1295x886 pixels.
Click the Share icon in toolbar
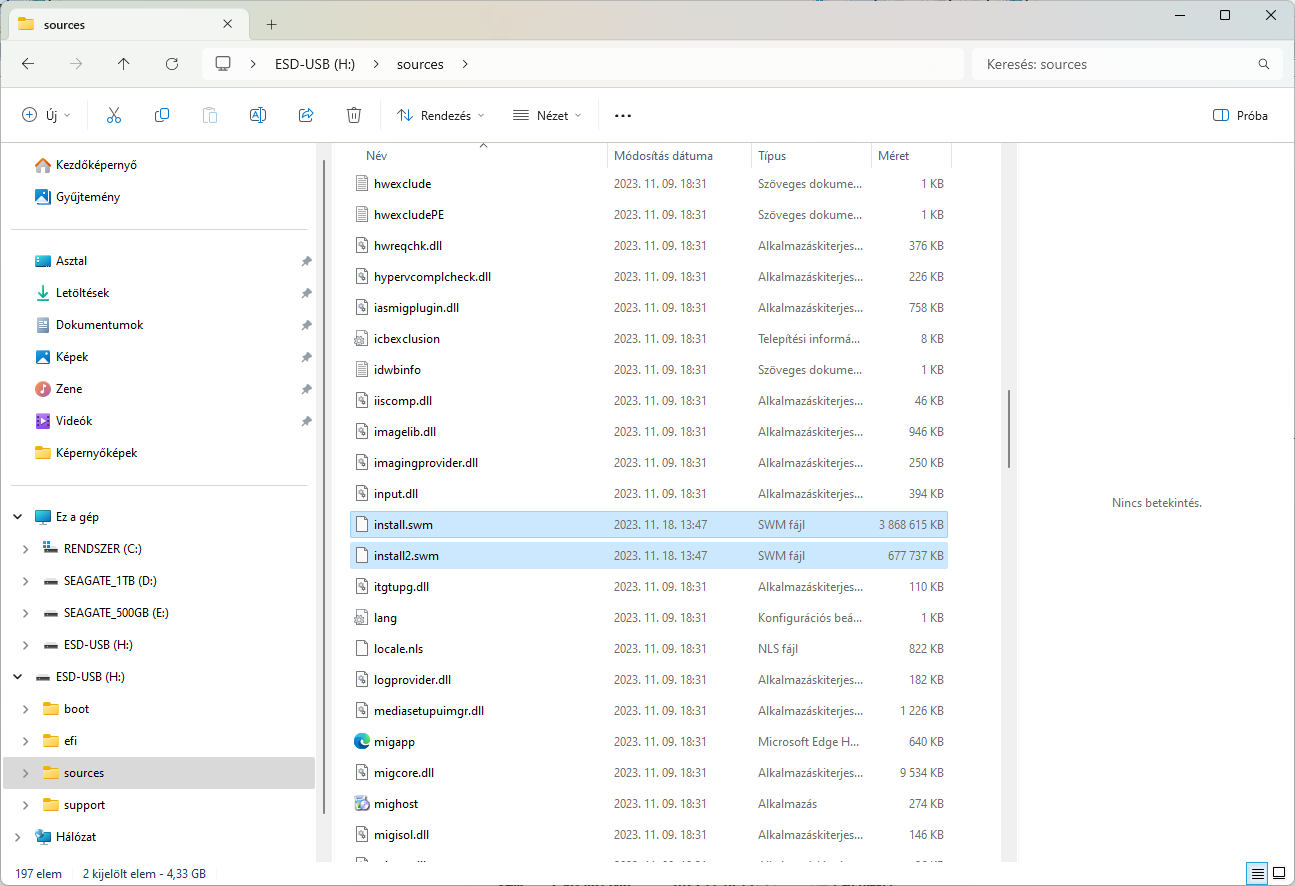point(306,115)
